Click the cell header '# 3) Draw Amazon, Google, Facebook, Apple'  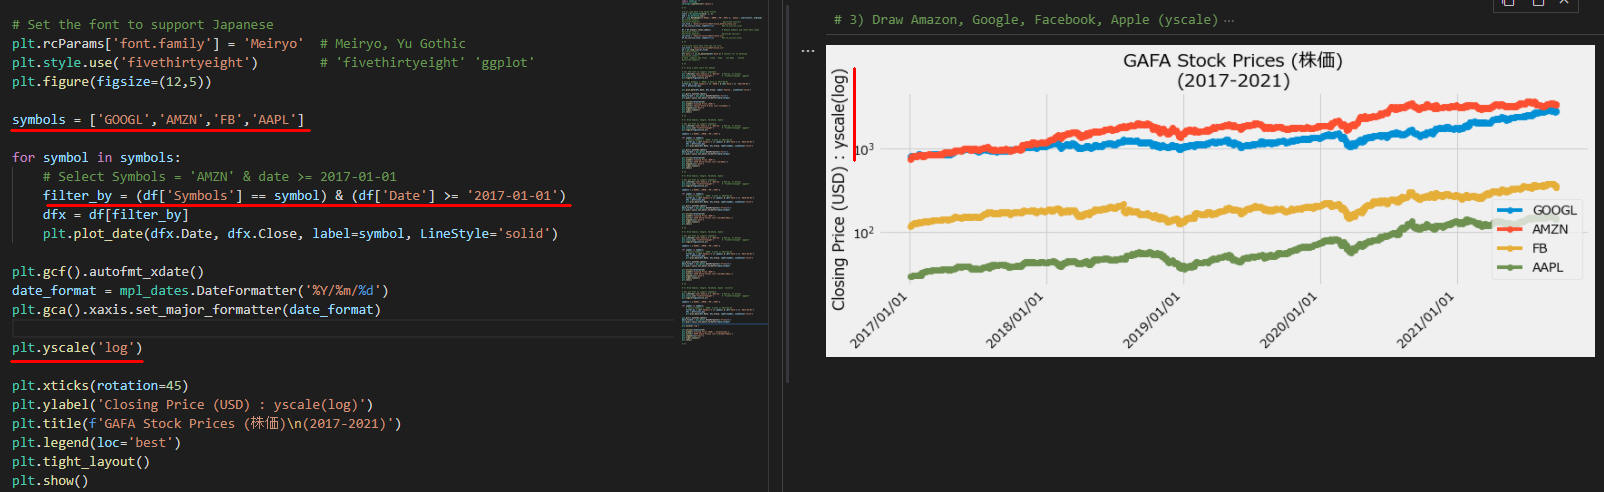[1026, 20]
